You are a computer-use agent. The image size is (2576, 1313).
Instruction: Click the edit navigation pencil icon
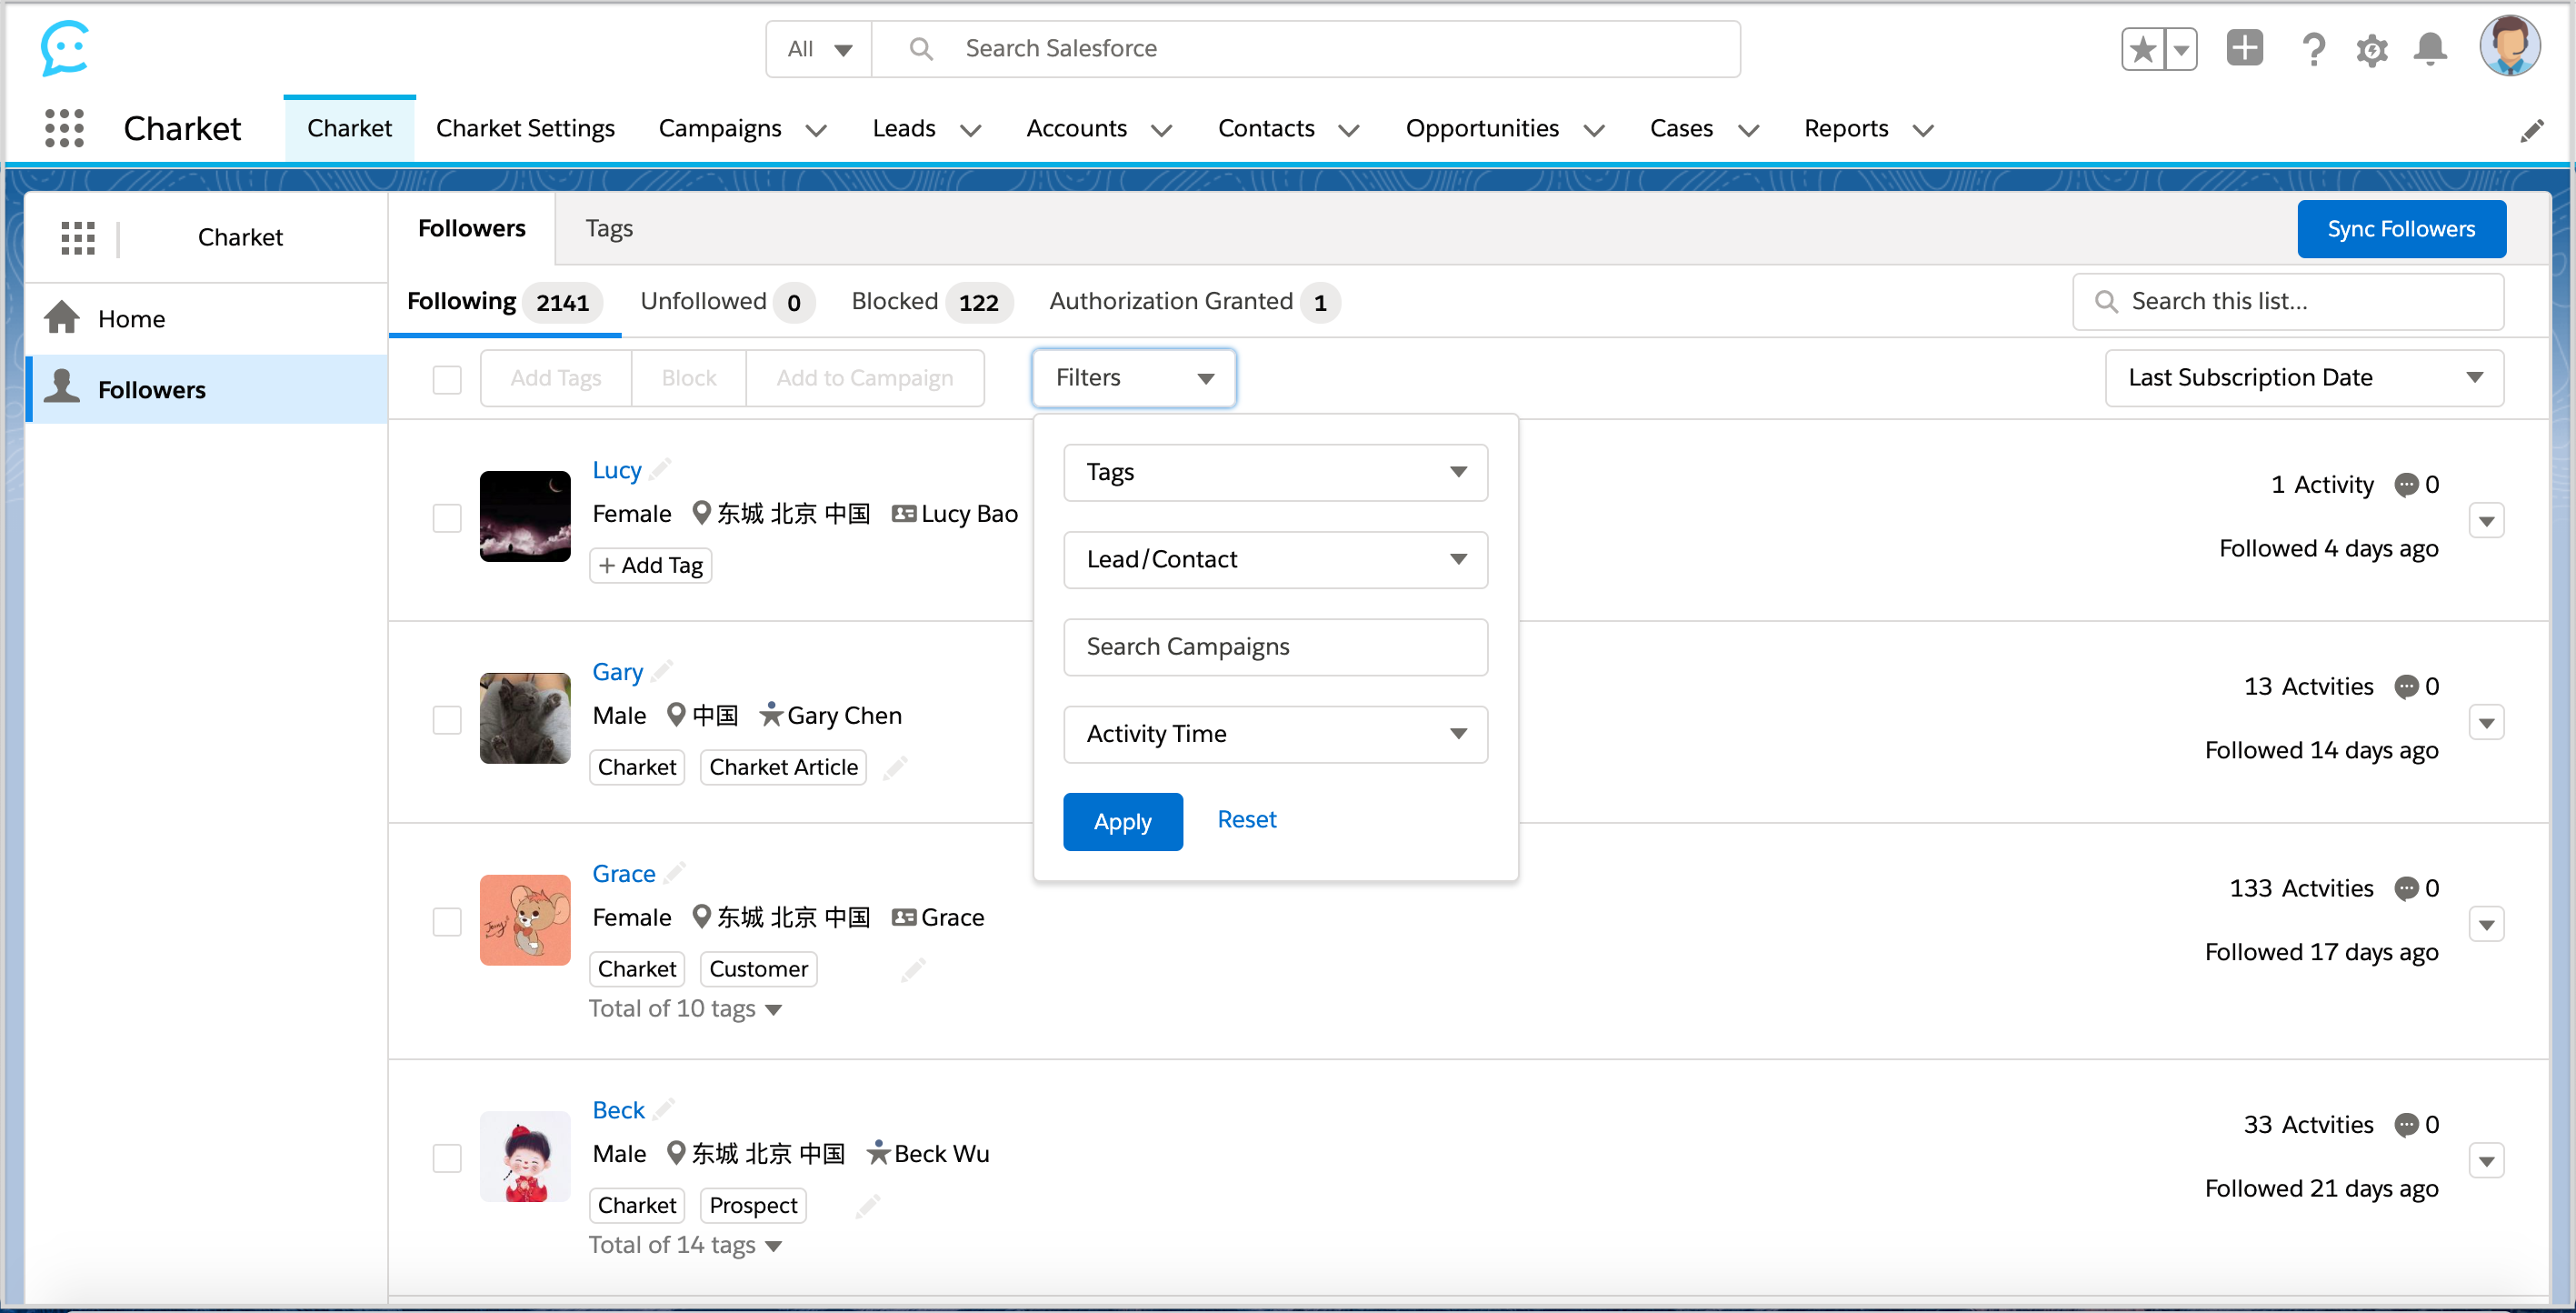coord(2532,130)
